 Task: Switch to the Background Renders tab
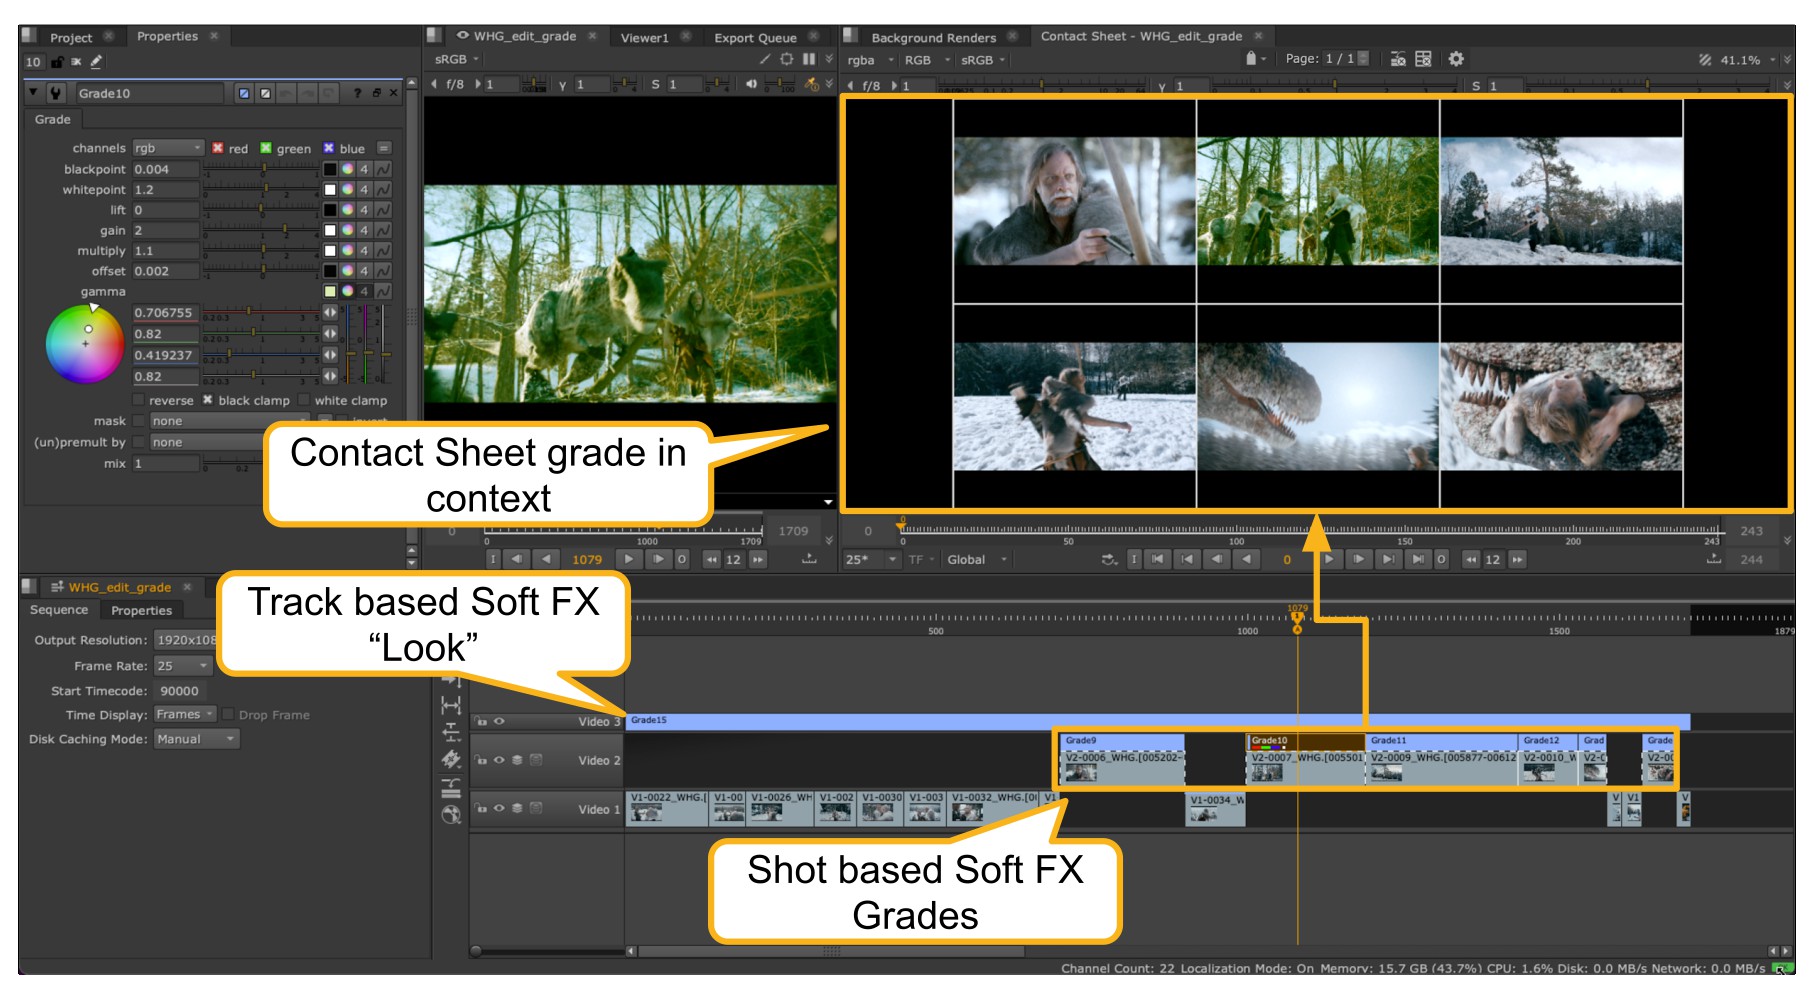932,37
